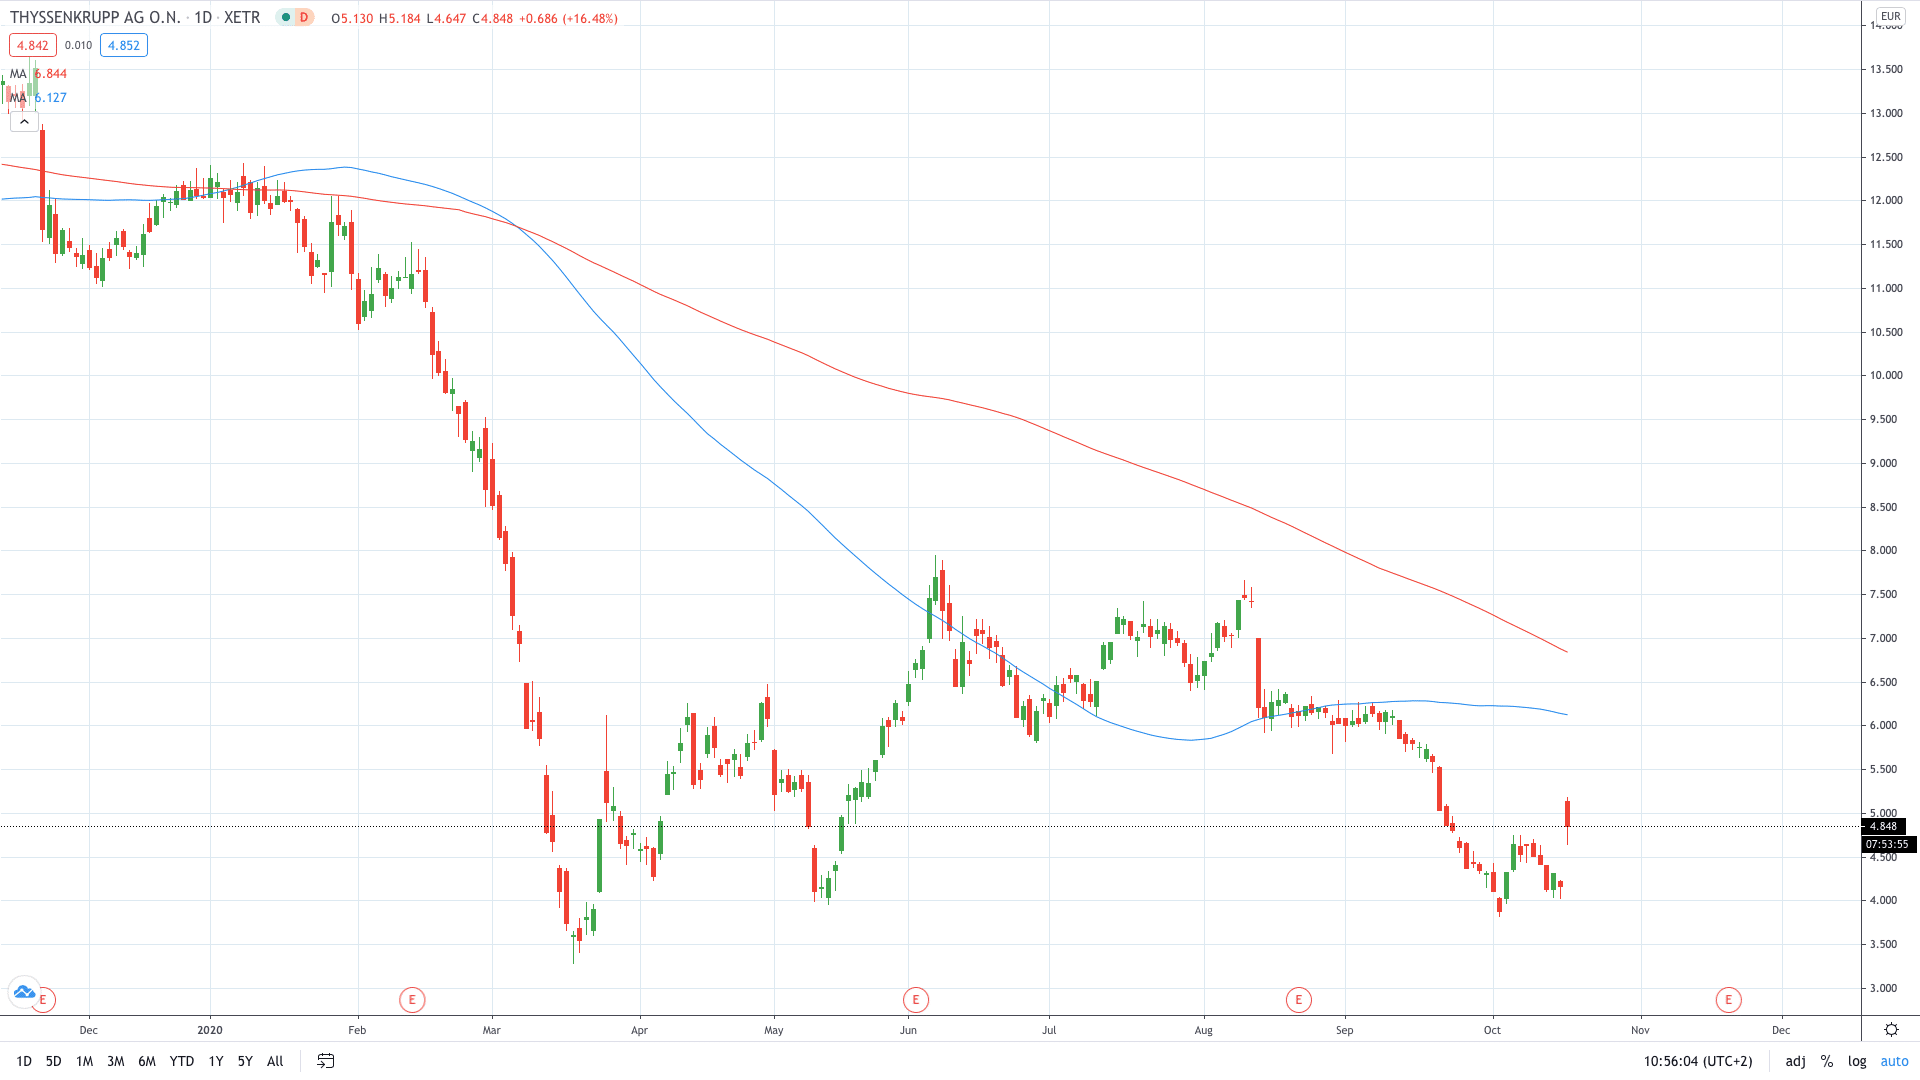Open the timezone clock 10:56:04 (UTC+2)

click(x=1698, y=1061)
